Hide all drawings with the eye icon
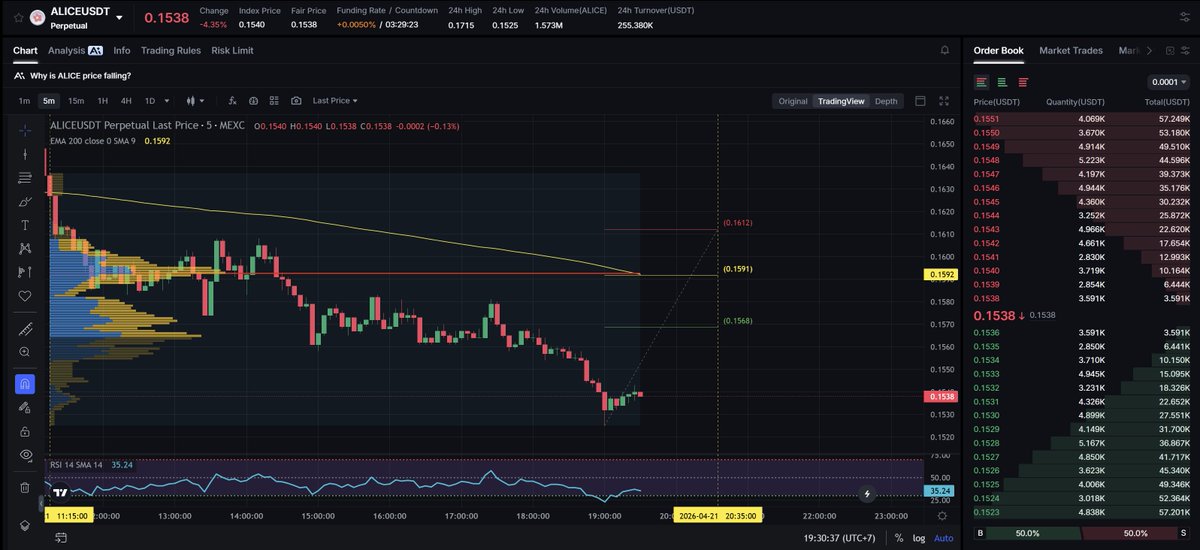The height and width of the screenshot is (550, 1200). 25,455
